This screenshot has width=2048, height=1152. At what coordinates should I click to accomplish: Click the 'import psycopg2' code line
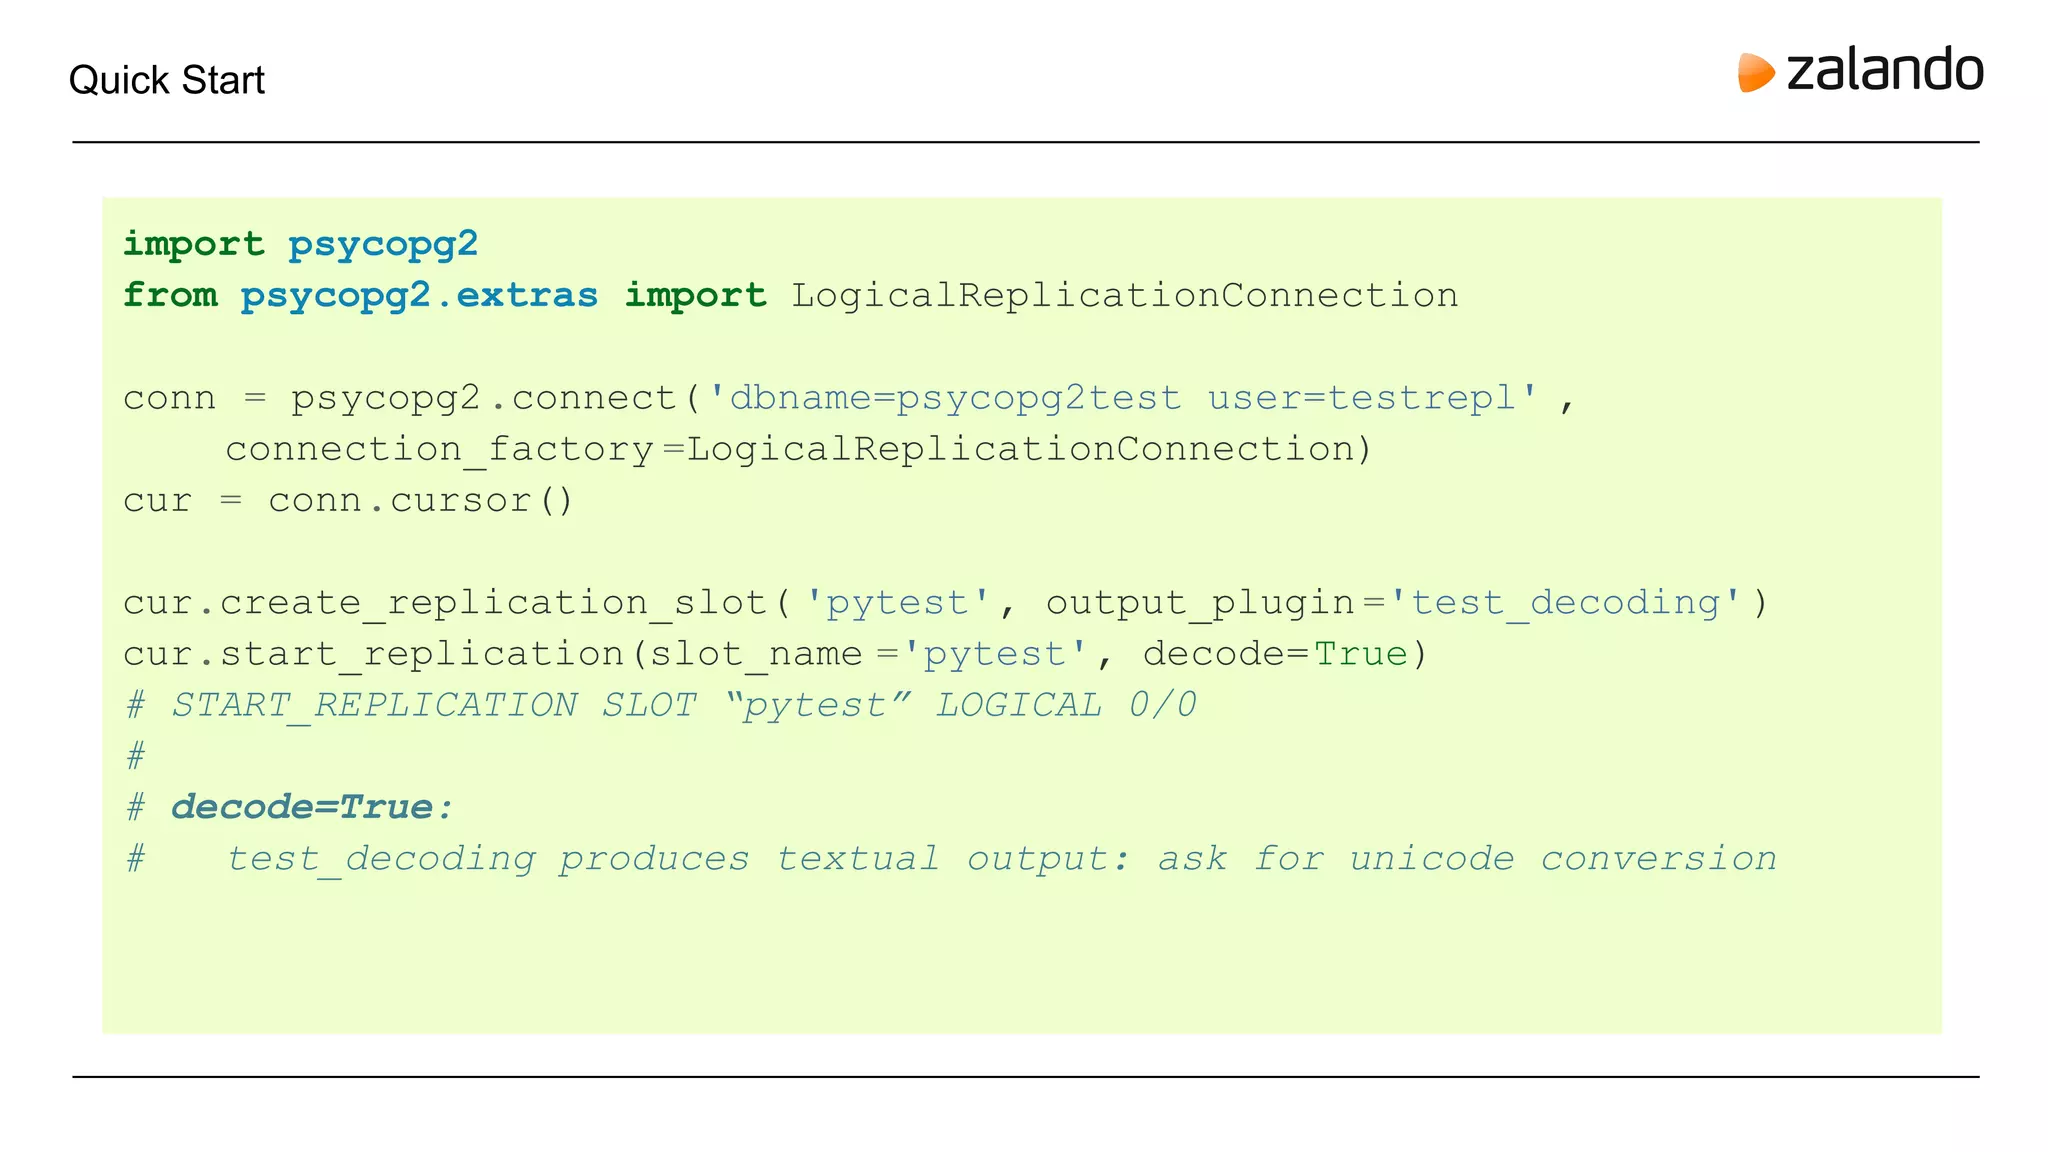[x=301, y=245]
